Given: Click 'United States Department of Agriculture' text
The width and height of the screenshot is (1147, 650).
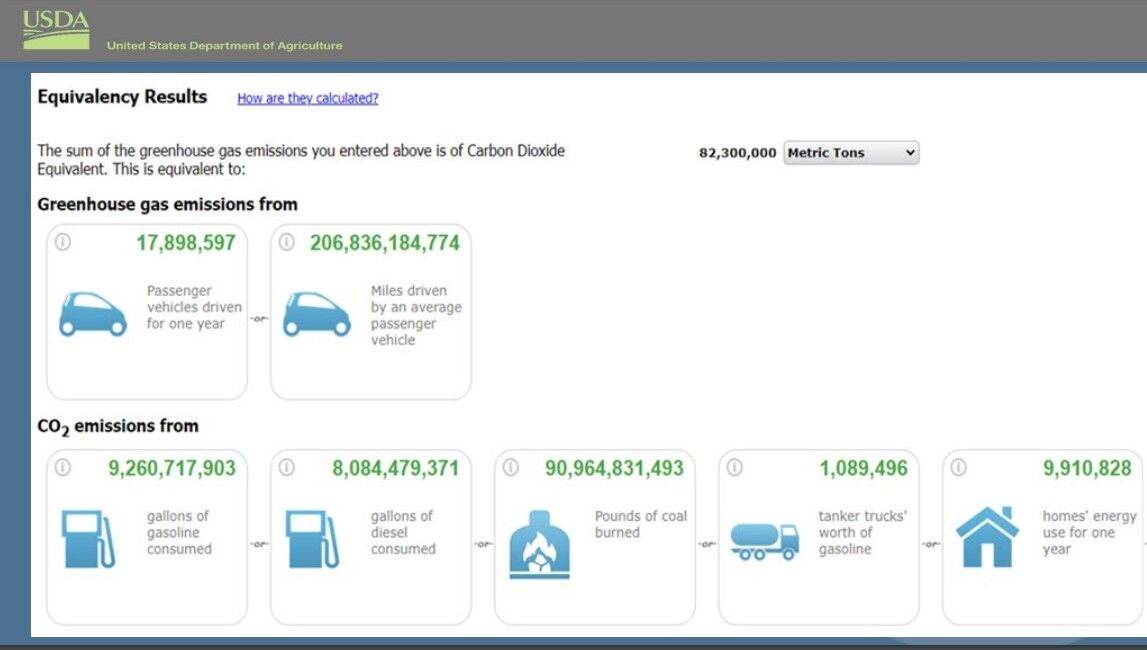Looking at the screenshot, I should (x=225, y=45).
